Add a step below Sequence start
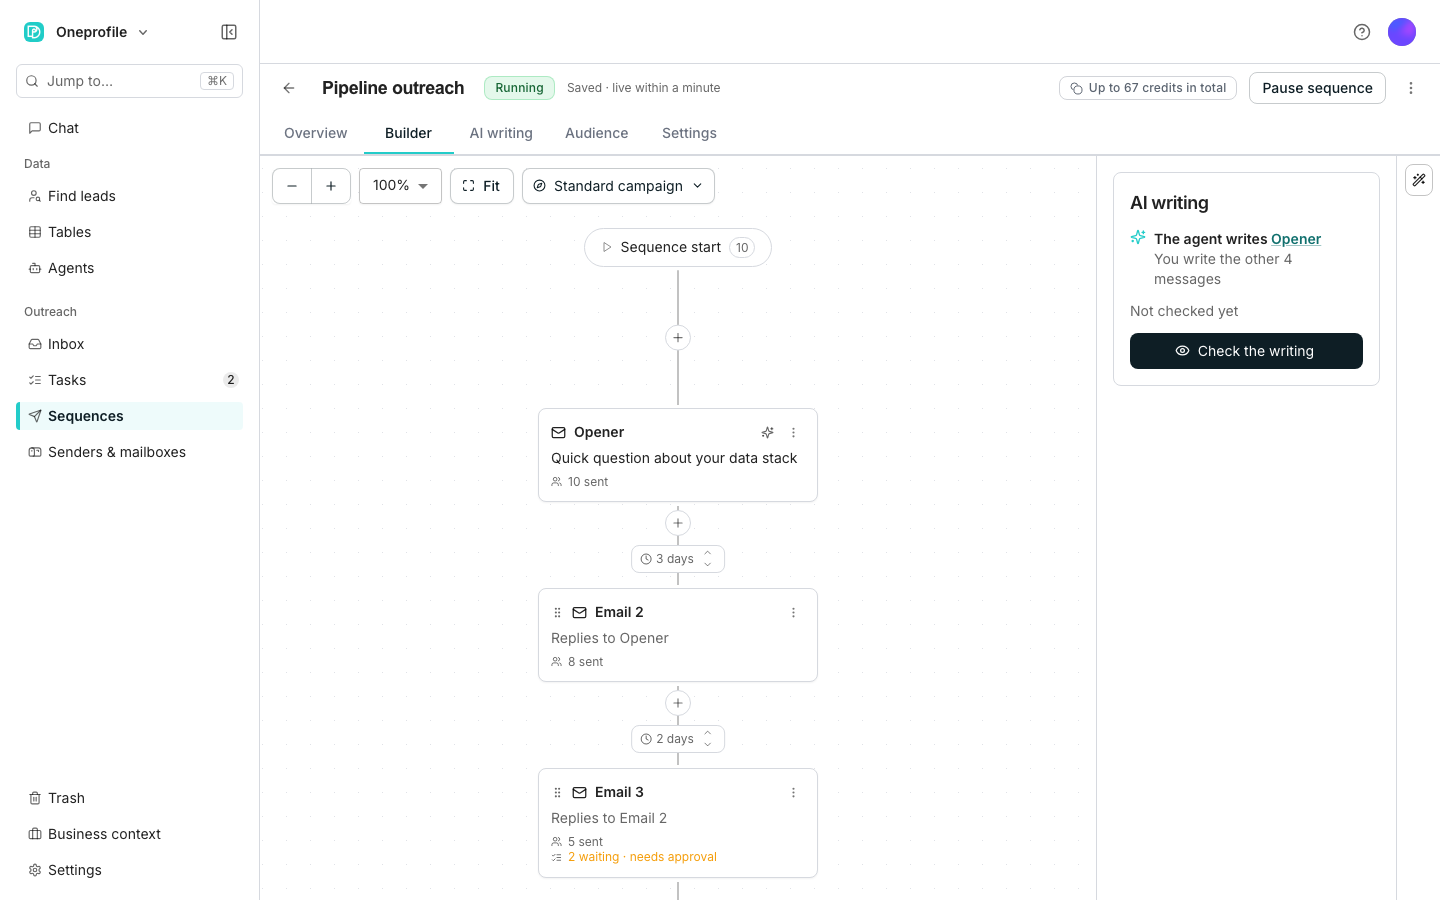The height and width of the screenshot is (900, 1440). coord(678,338)
